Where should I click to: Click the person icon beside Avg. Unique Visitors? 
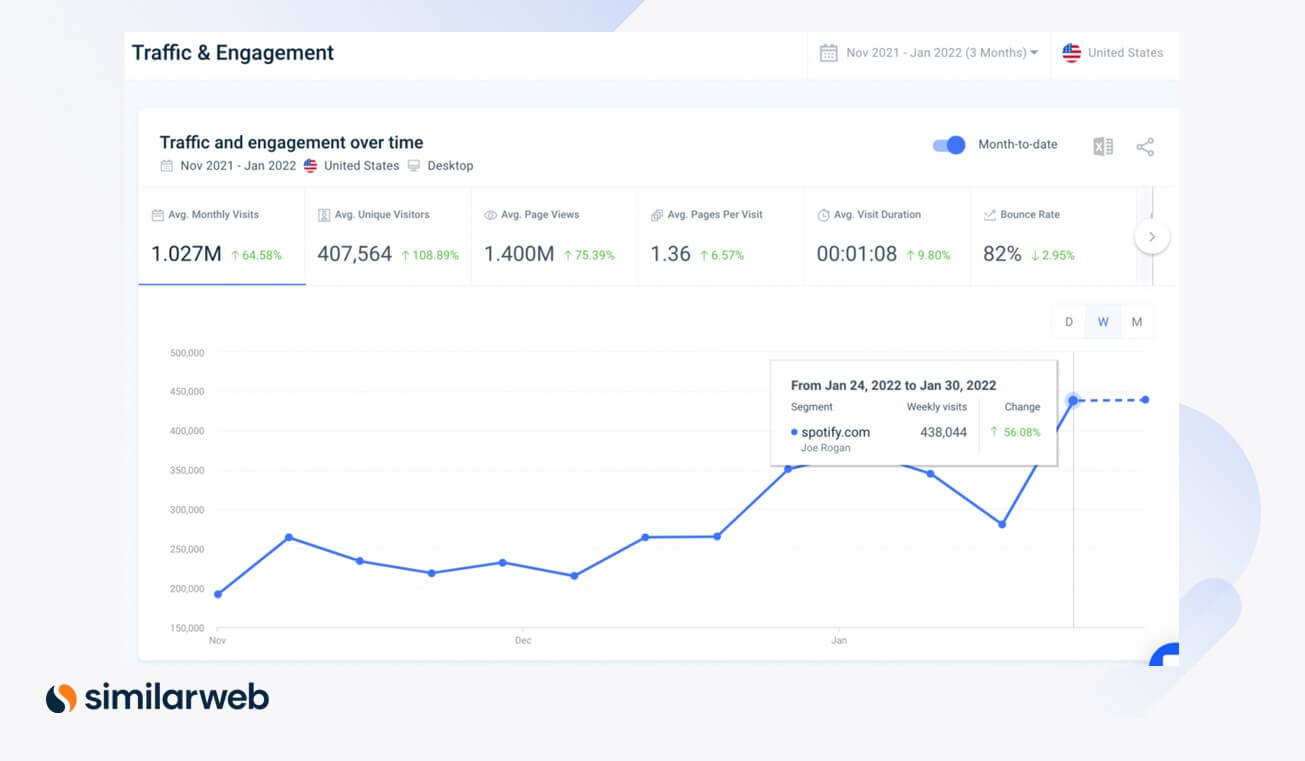click(324, 215)
